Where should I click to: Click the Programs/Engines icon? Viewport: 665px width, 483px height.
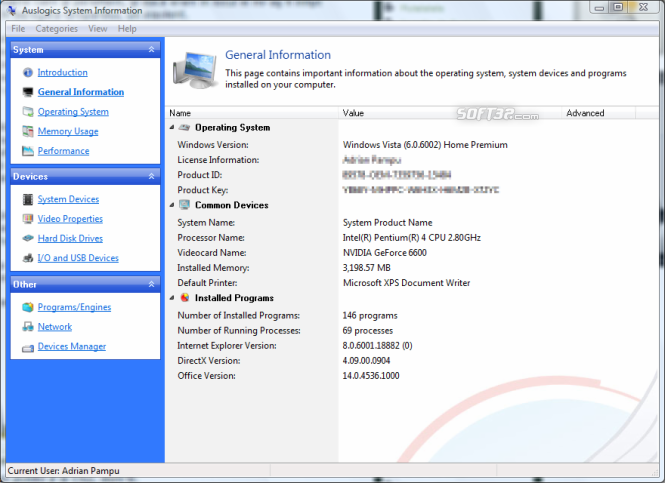pos(28,307)
